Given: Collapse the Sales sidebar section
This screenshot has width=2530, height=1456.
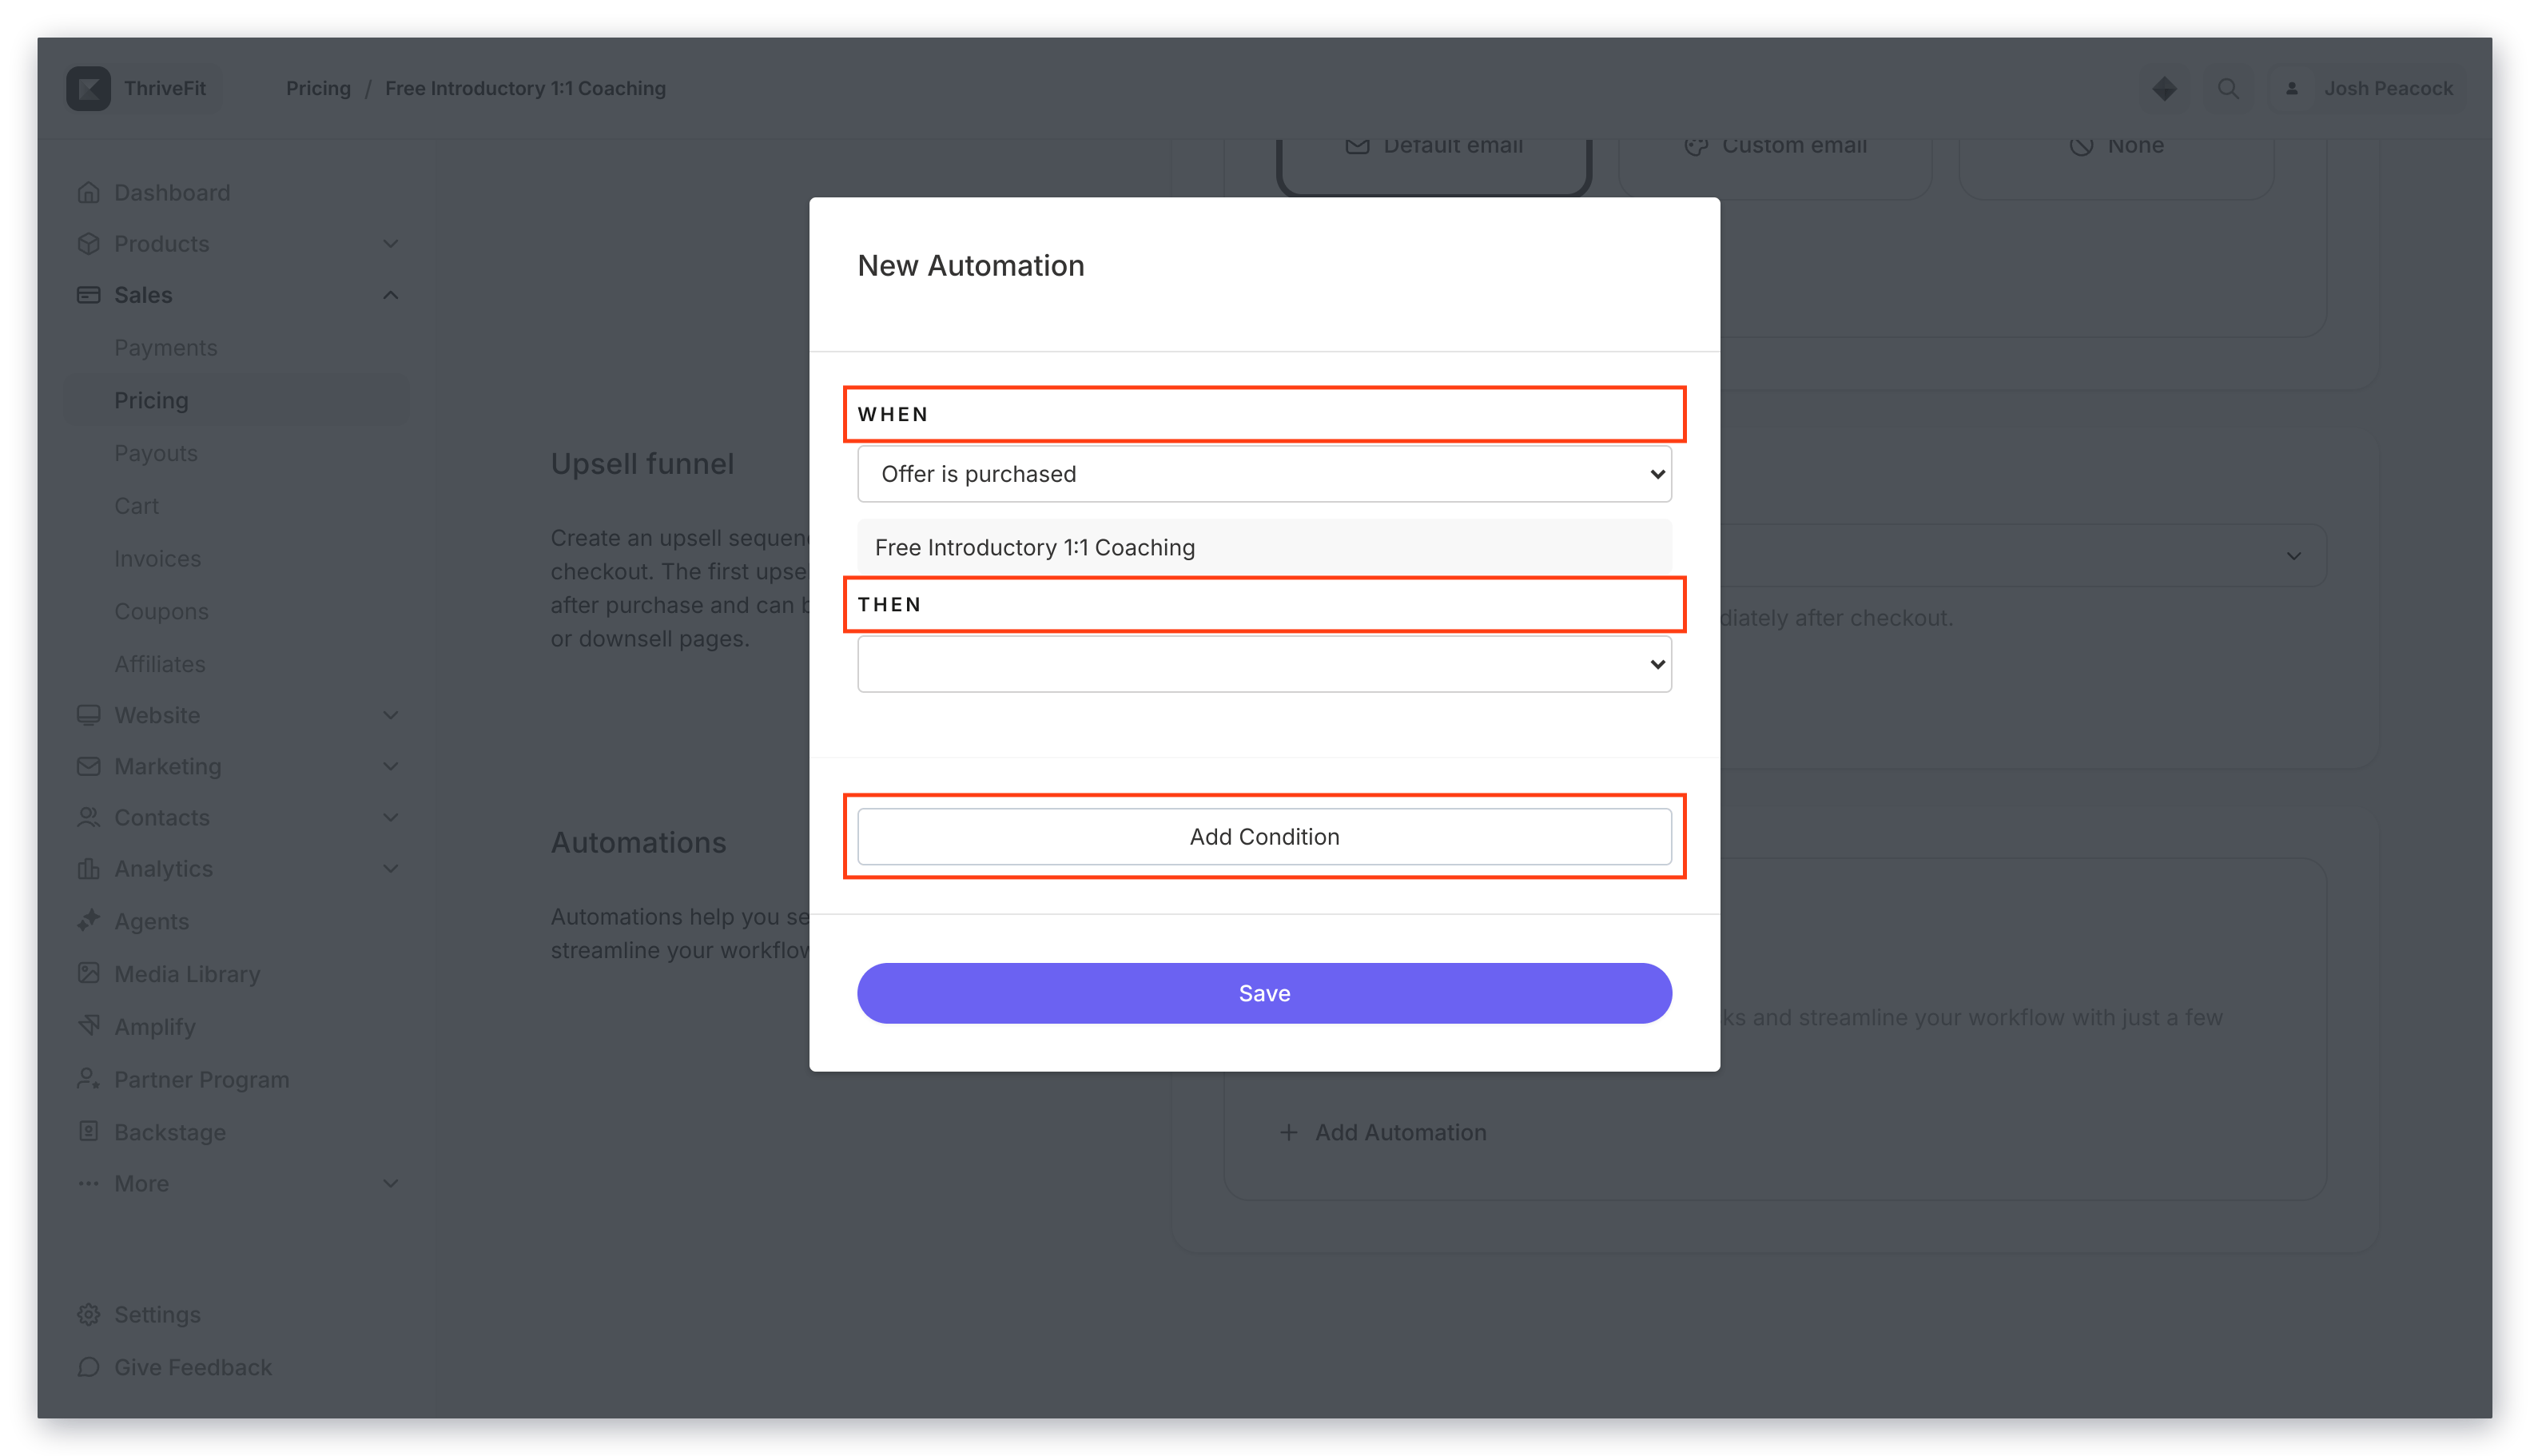Looking at the screenshot, I should [391, 294].
